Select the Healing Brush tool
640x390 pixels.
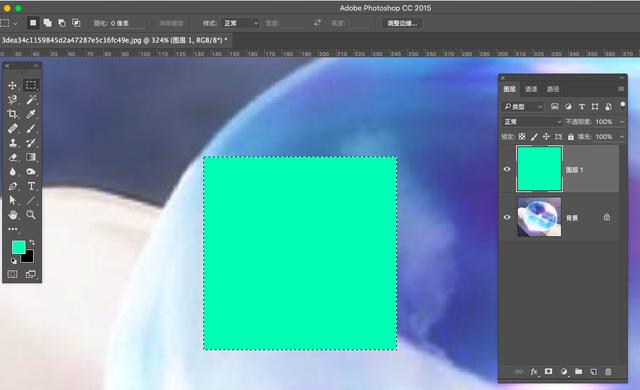pos(12,129)
